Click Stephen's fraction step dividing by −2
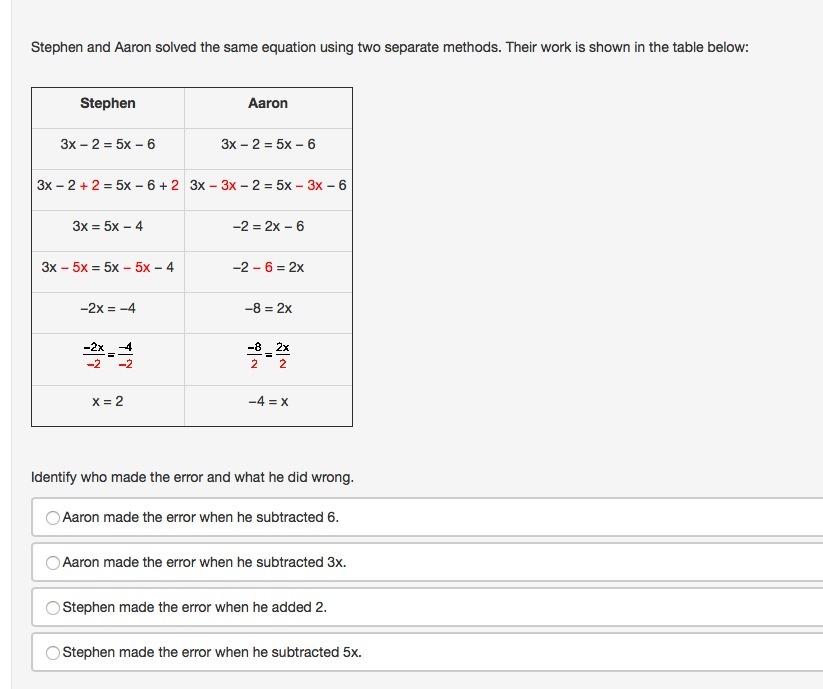 [x=108, y=355]
